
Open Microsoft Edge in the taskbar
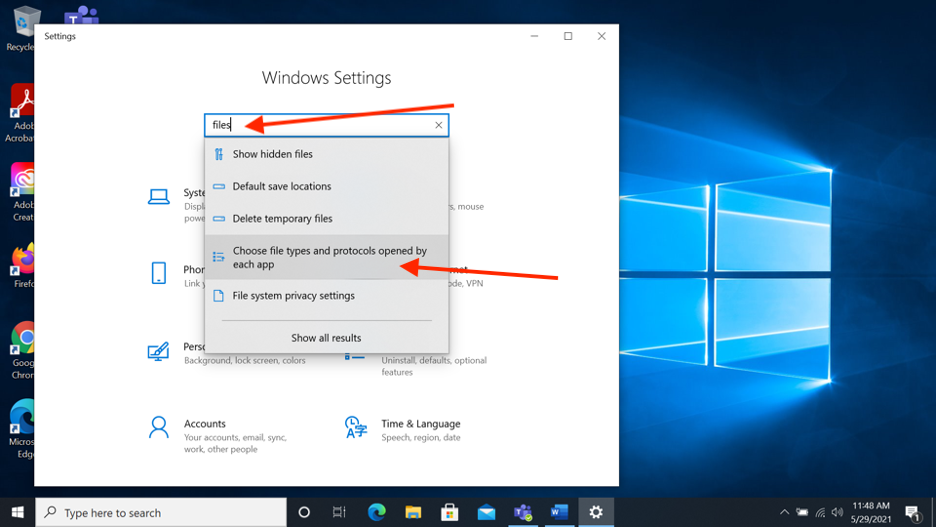pos(376,512)
